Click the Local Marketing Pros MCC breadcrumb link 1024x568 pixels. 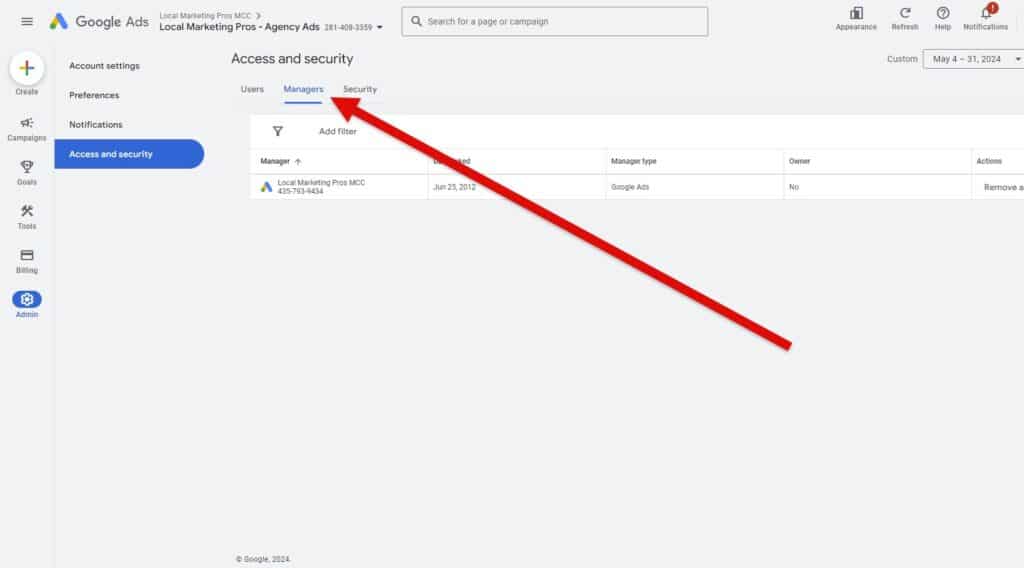click(x=205, y=16)
